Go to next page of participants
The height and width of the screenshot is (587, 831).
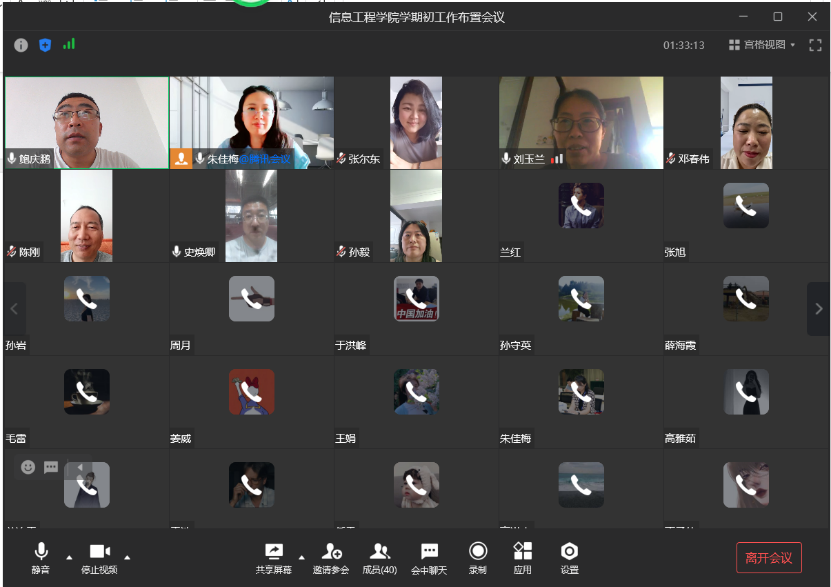click(x=818, y=309)
